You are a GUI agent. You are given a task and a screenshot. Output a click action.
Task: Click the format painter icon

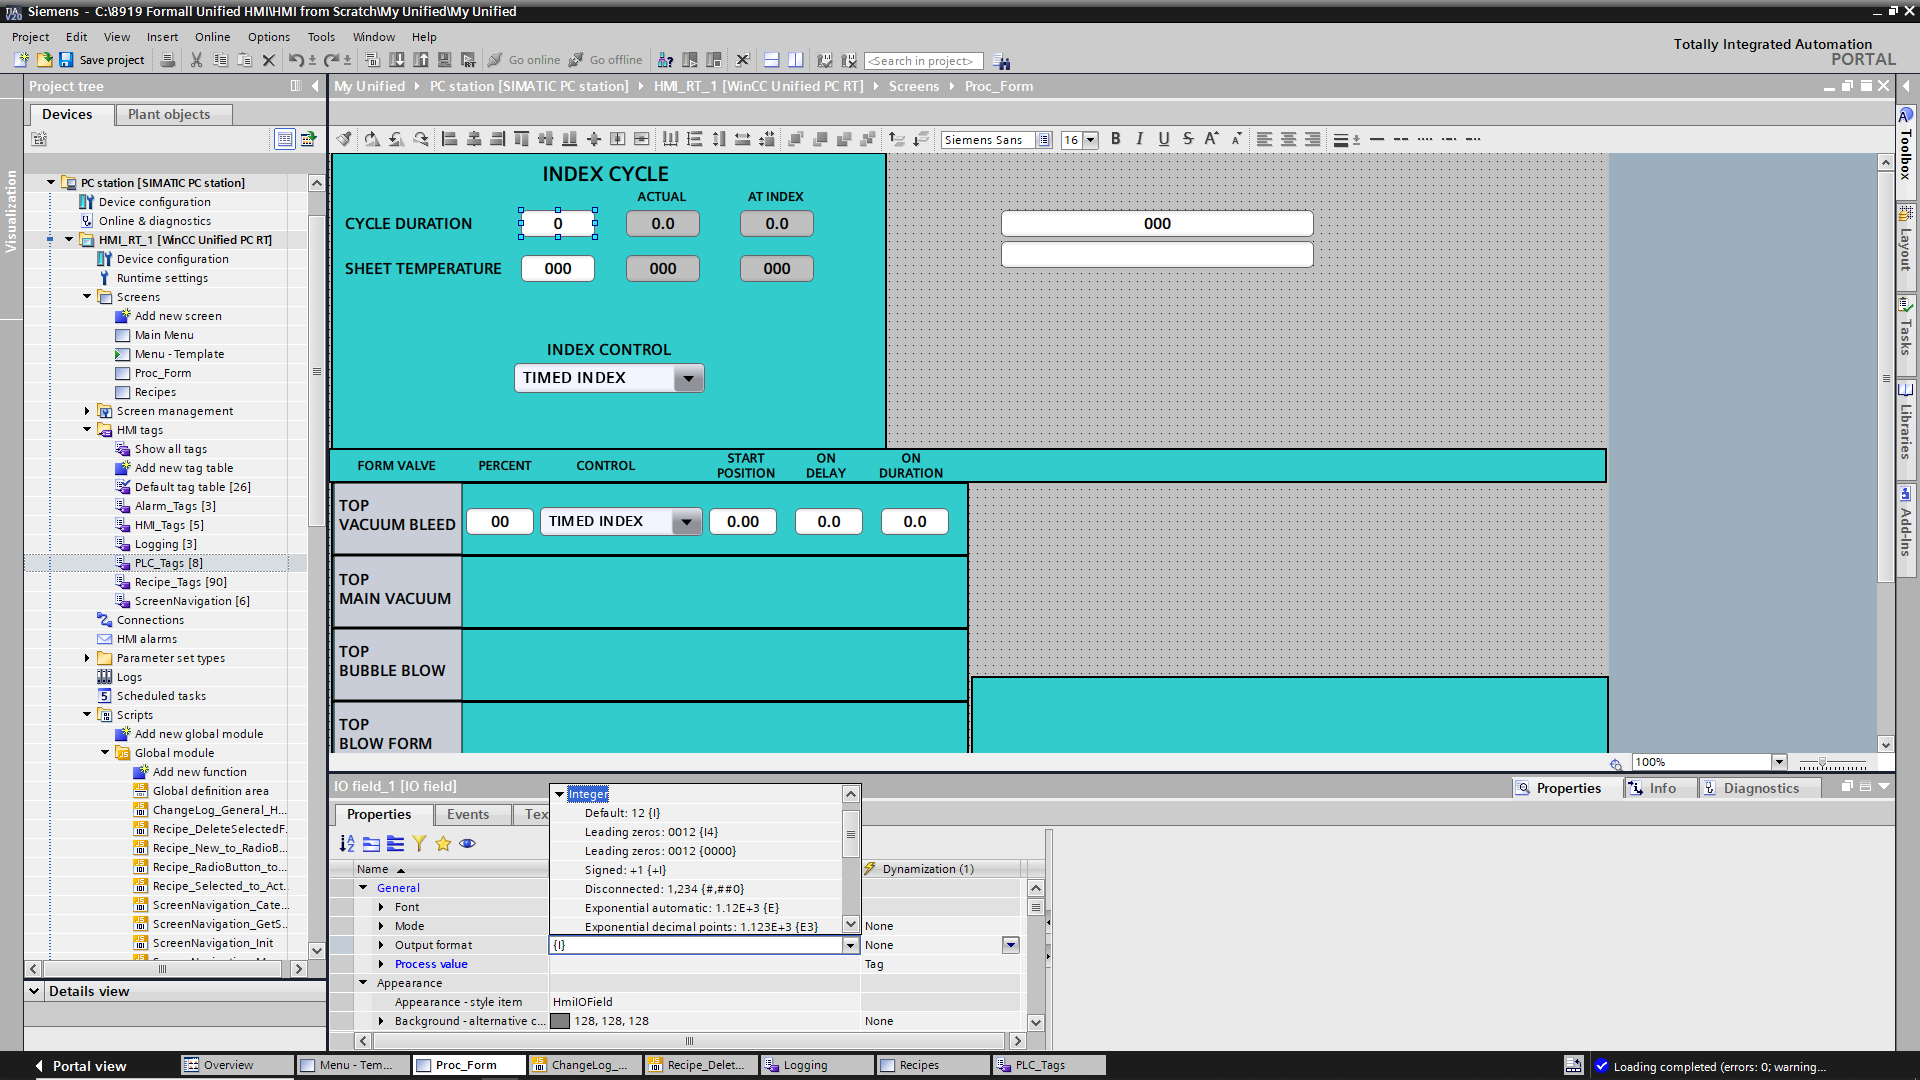click(344, 139)
